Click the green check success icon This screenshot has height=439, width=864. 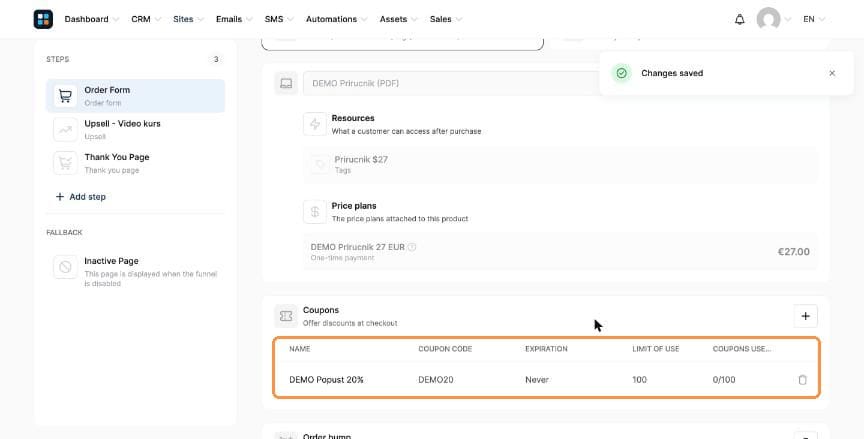point(622,73)
